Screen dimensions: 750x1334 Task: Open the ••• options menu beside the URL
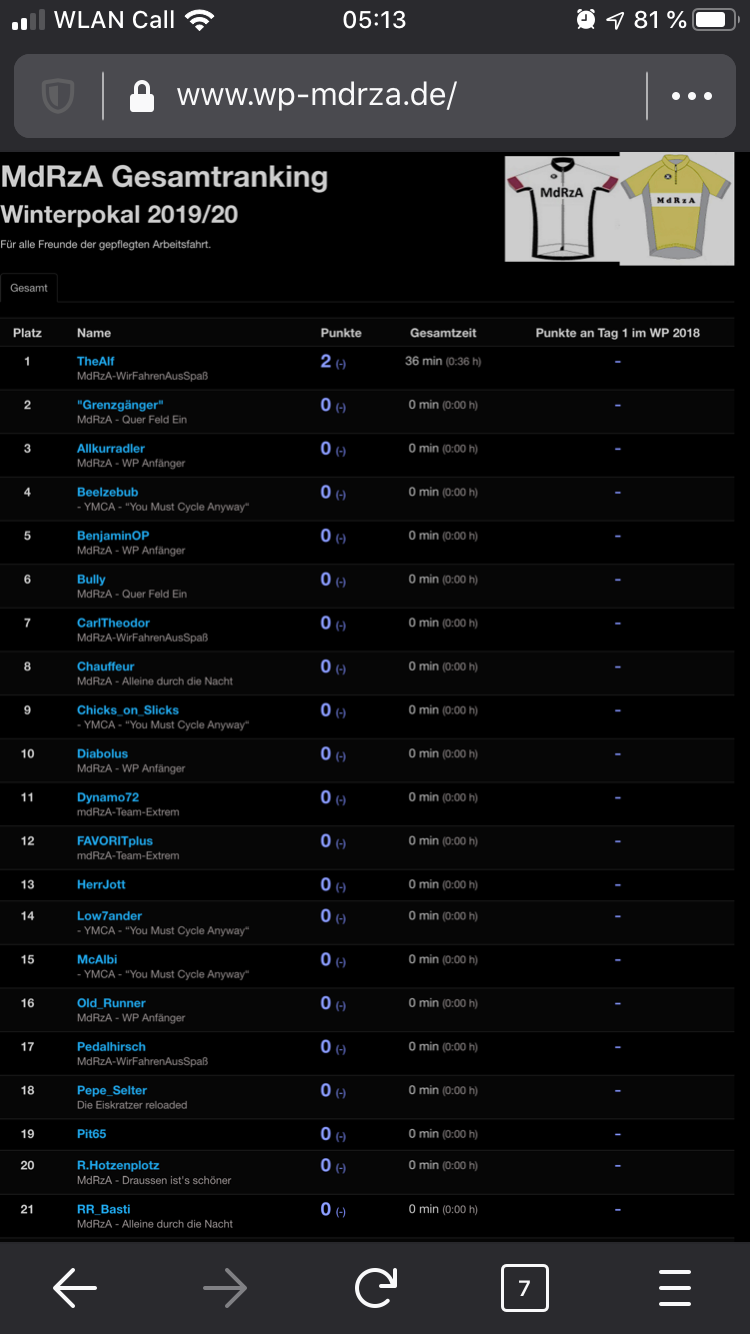click(691, 96)
